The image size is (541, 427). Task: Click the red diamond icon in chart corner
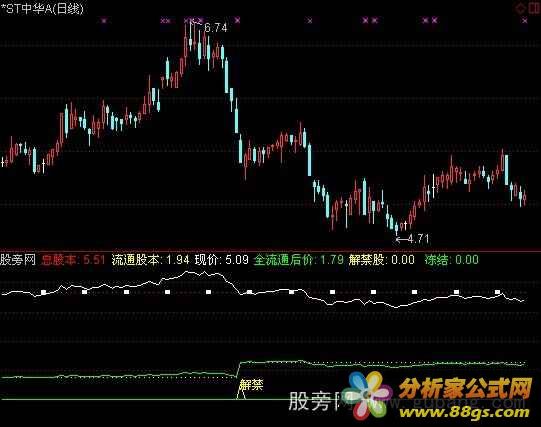[x=520, y=8]
